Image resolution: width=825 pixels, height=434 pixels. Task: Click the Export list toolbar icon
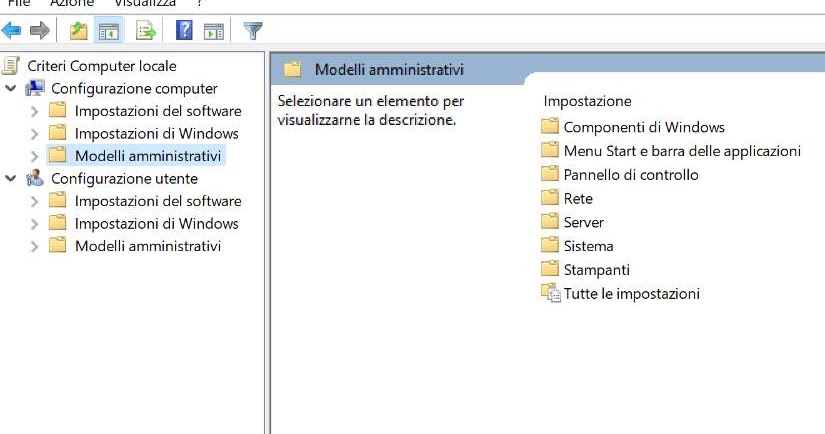click(146, 31)
